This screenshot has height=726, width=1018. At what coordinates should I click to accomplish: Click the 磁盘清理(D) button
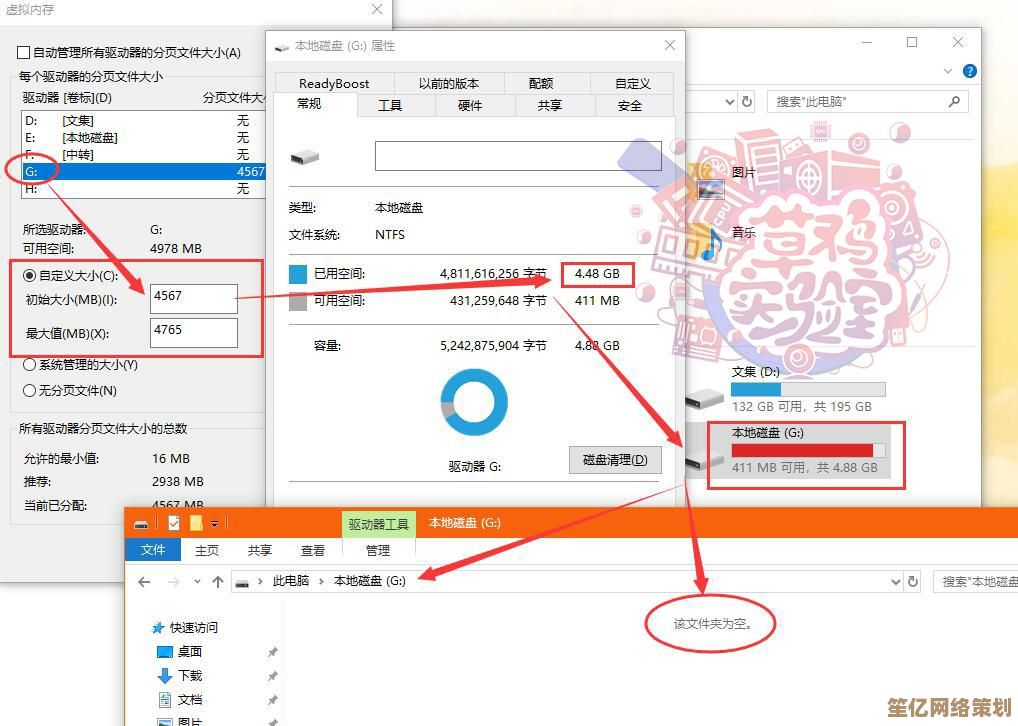click(615, 460)
